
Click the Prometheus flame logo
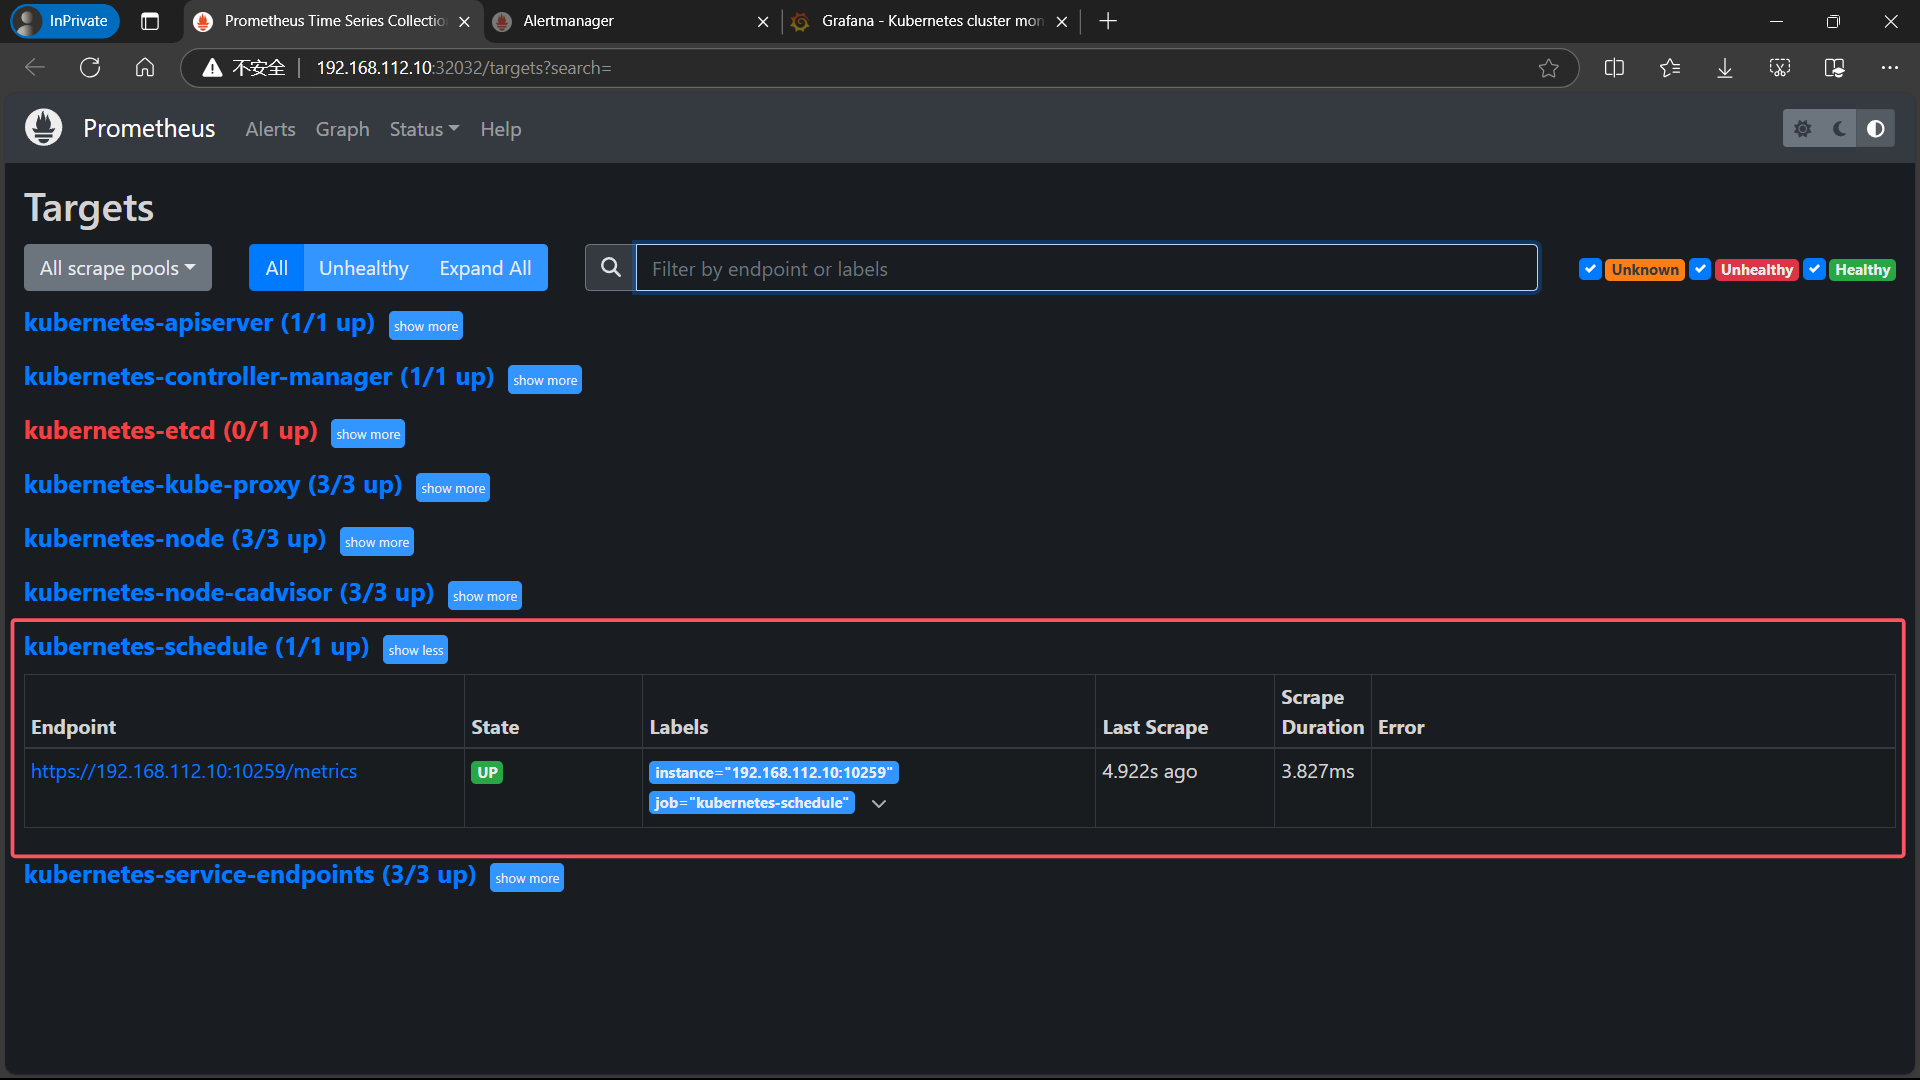coord(43,128)
